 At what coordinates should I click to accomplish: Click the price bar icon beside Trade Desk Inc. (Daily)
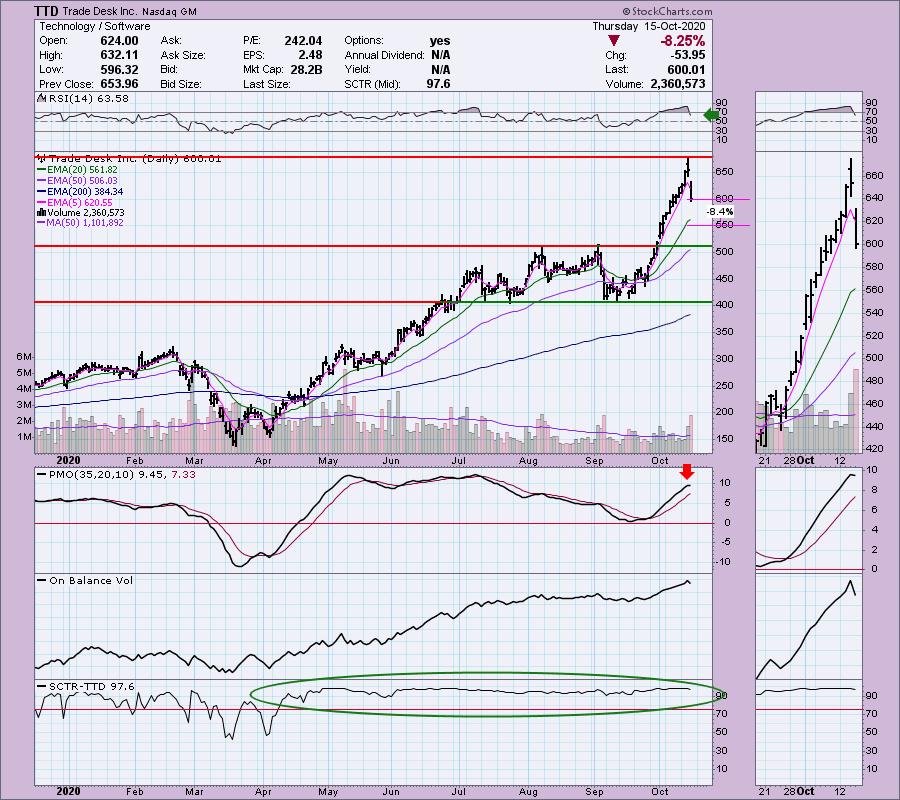pos(41,158)
